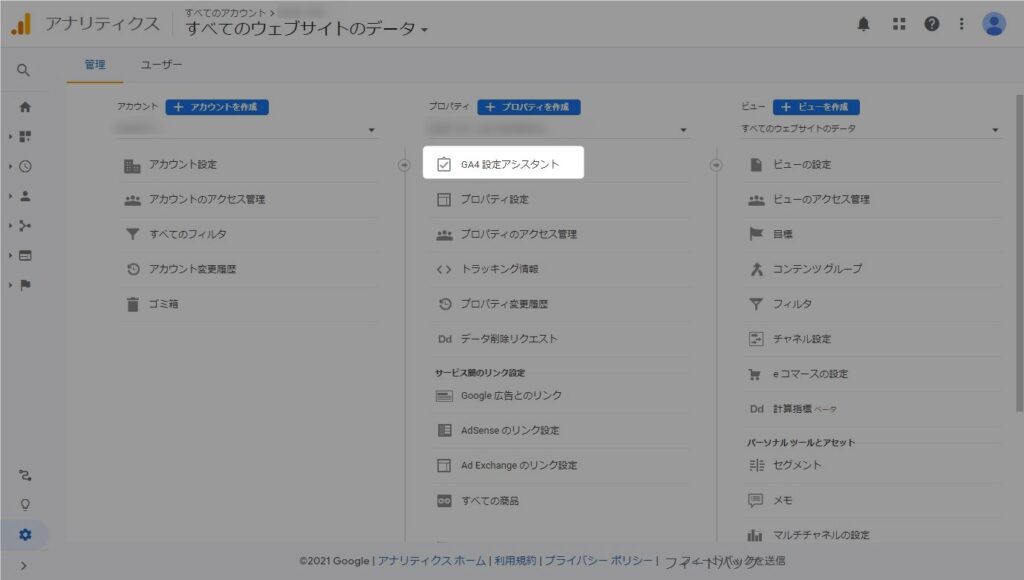
Task: Select the 管理 tab
Action: 95,64
